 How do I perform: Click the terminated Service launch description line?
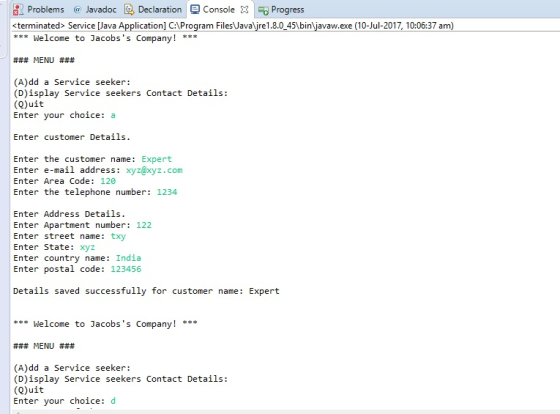[233, 26]
